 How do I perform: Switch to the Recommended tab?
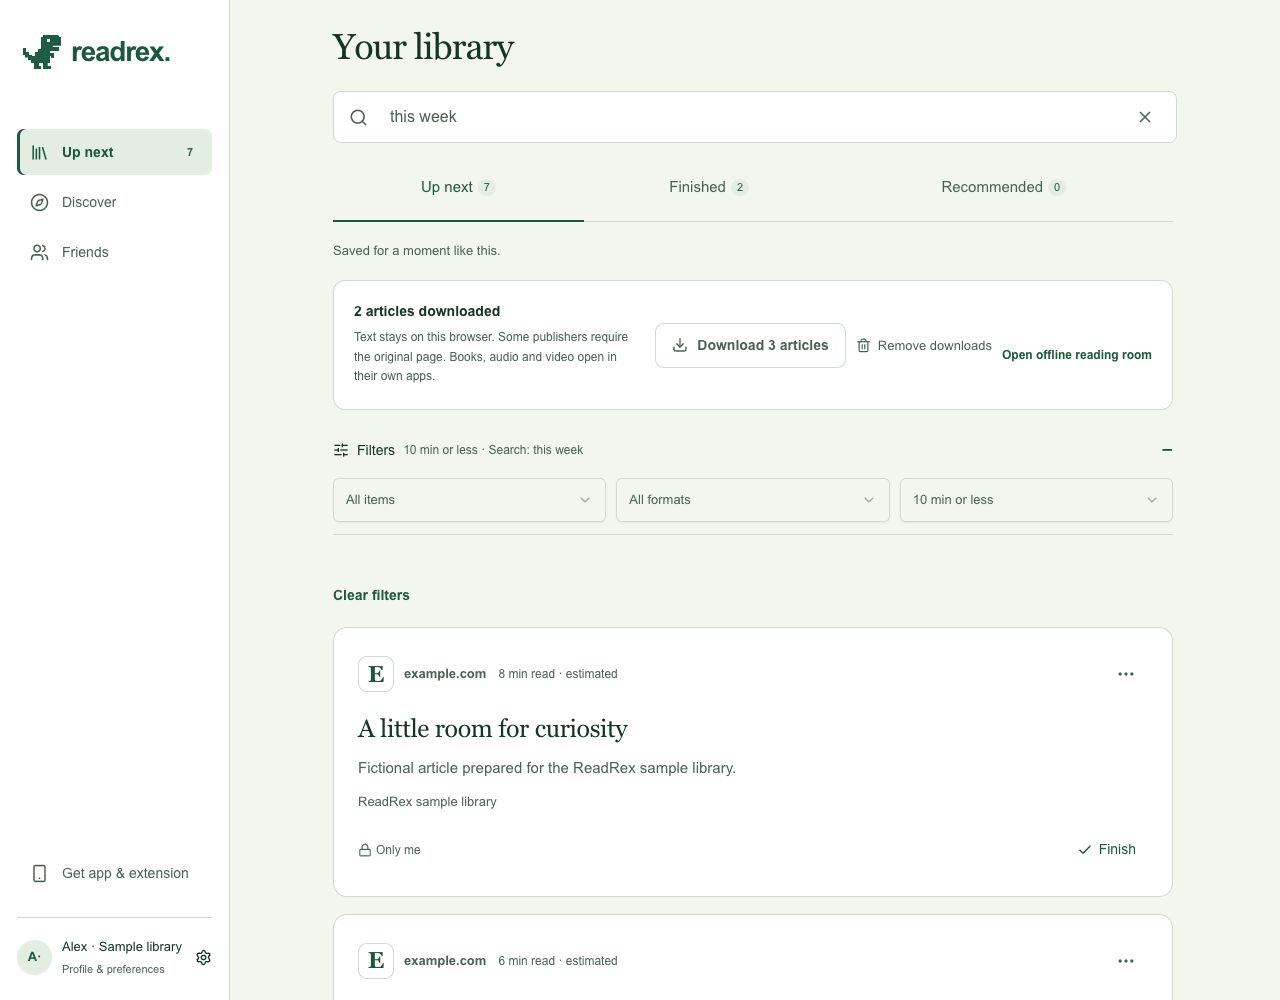pos(1003,187)
